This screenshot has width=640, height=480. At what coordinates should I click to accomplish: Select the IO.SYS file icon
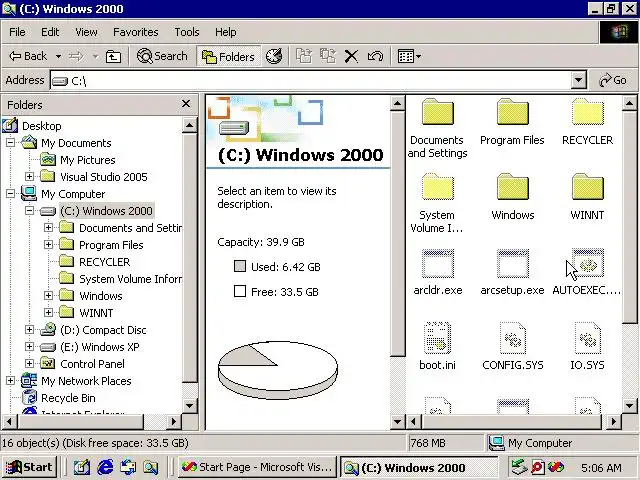click(587, 338)
